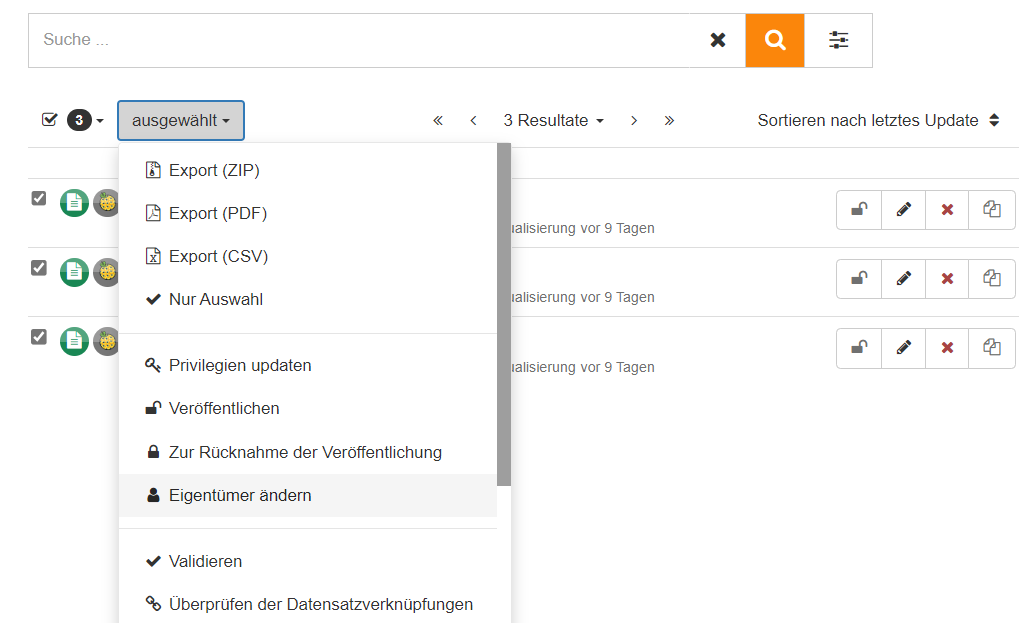Click 'Veröffentlichen' in the dropdown list
1032x623 pixels.
click(224, 409)
